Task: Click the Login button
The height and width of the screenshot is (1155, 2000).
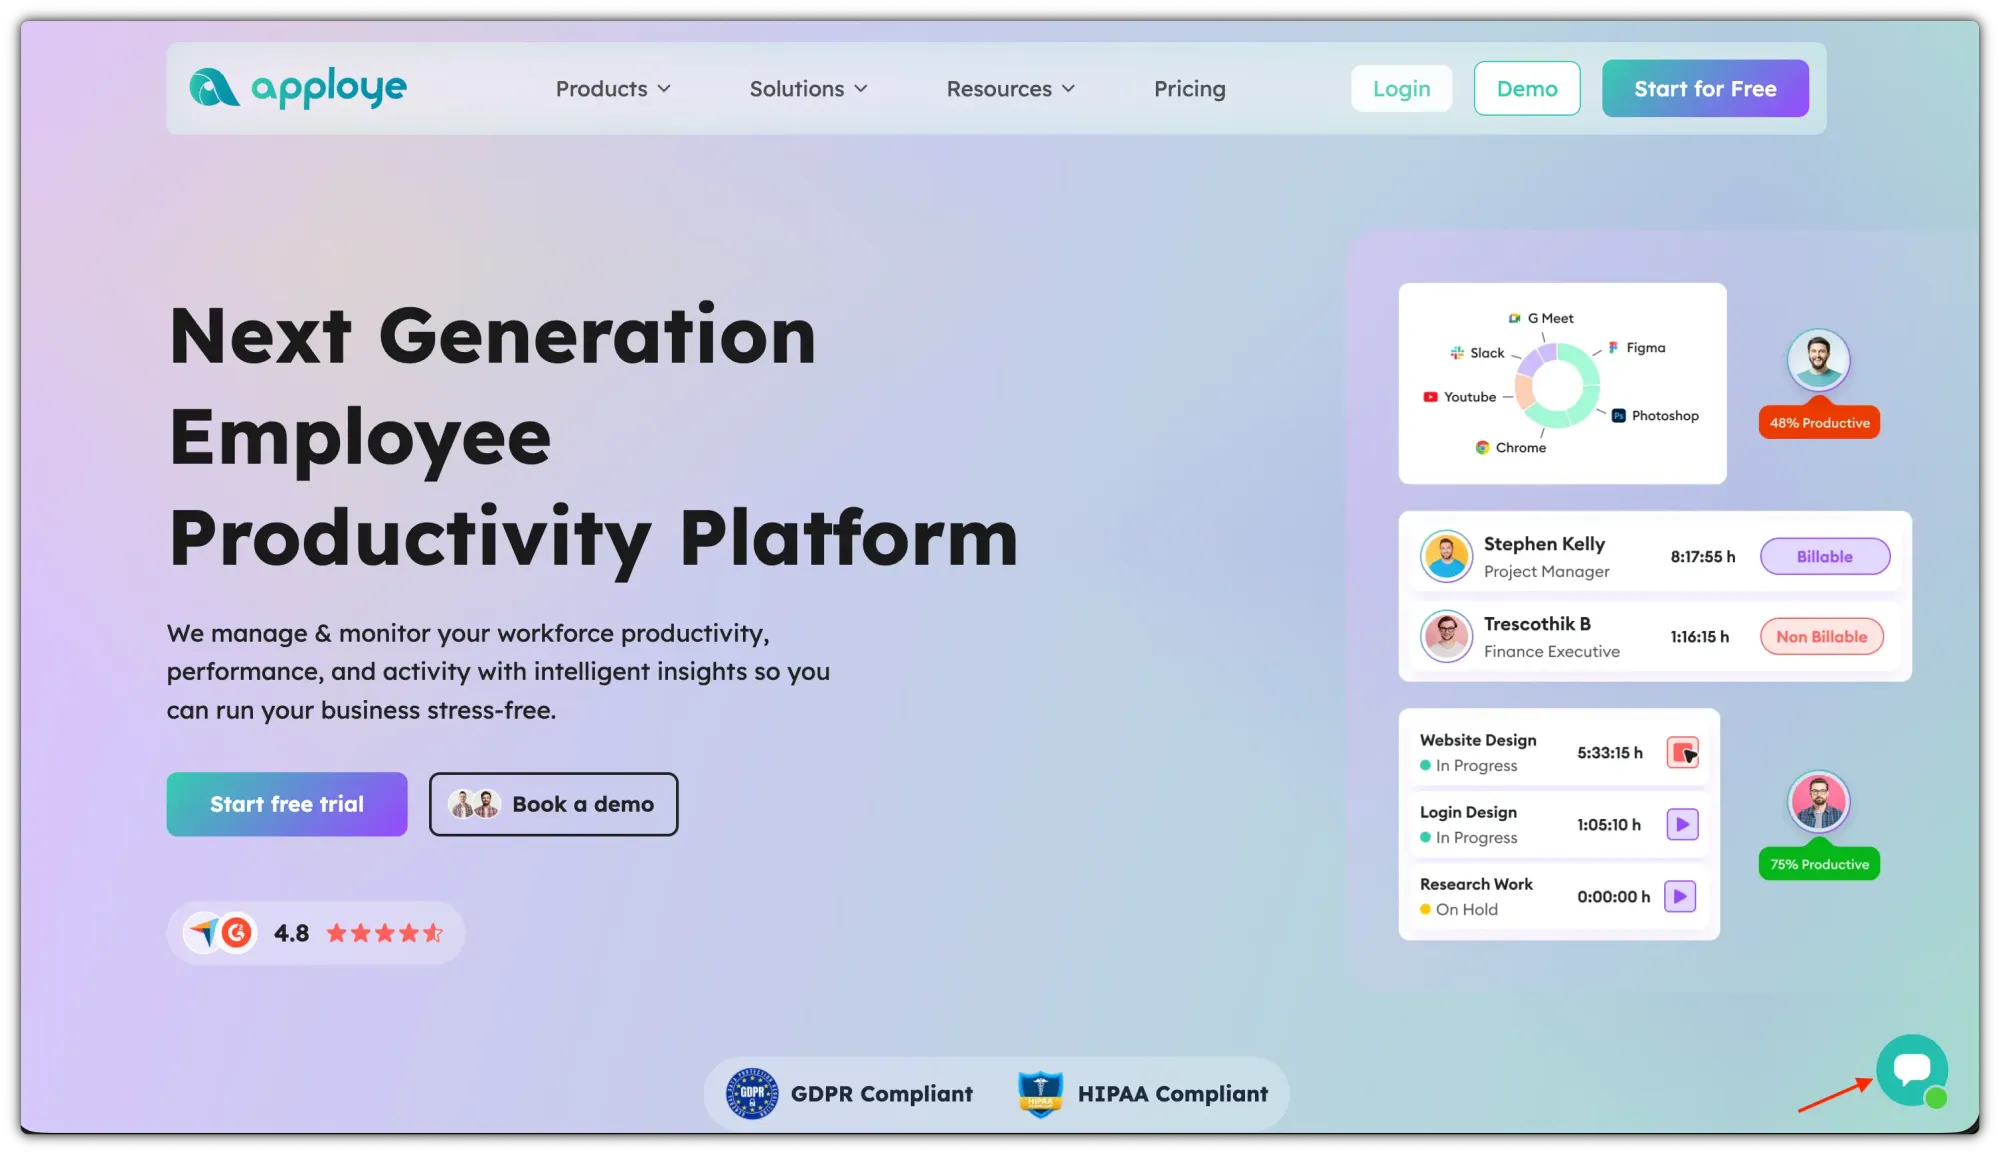Action: tap(1401, 89)
